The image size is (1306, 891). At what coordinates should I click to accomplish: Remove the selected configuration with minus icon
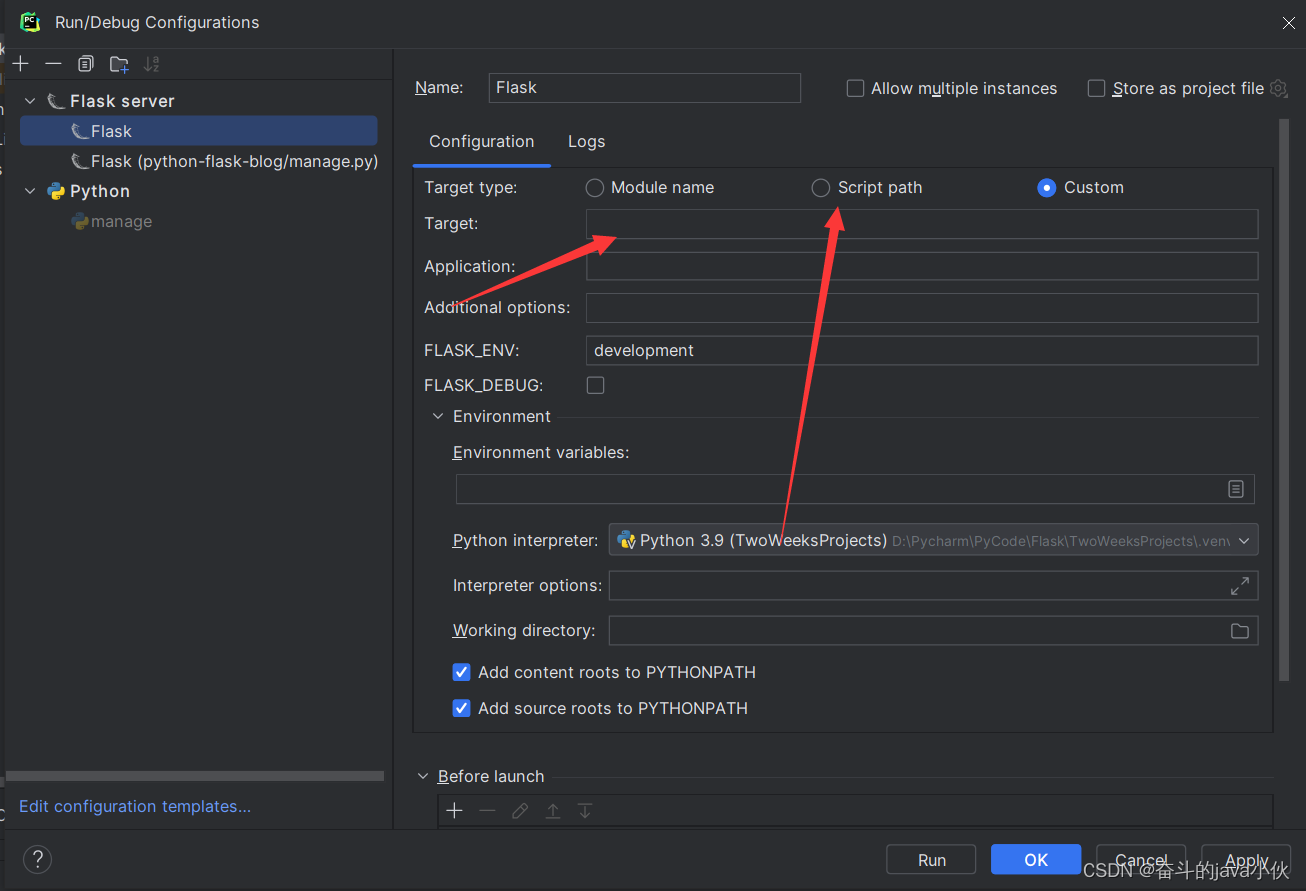coord(53,64)
